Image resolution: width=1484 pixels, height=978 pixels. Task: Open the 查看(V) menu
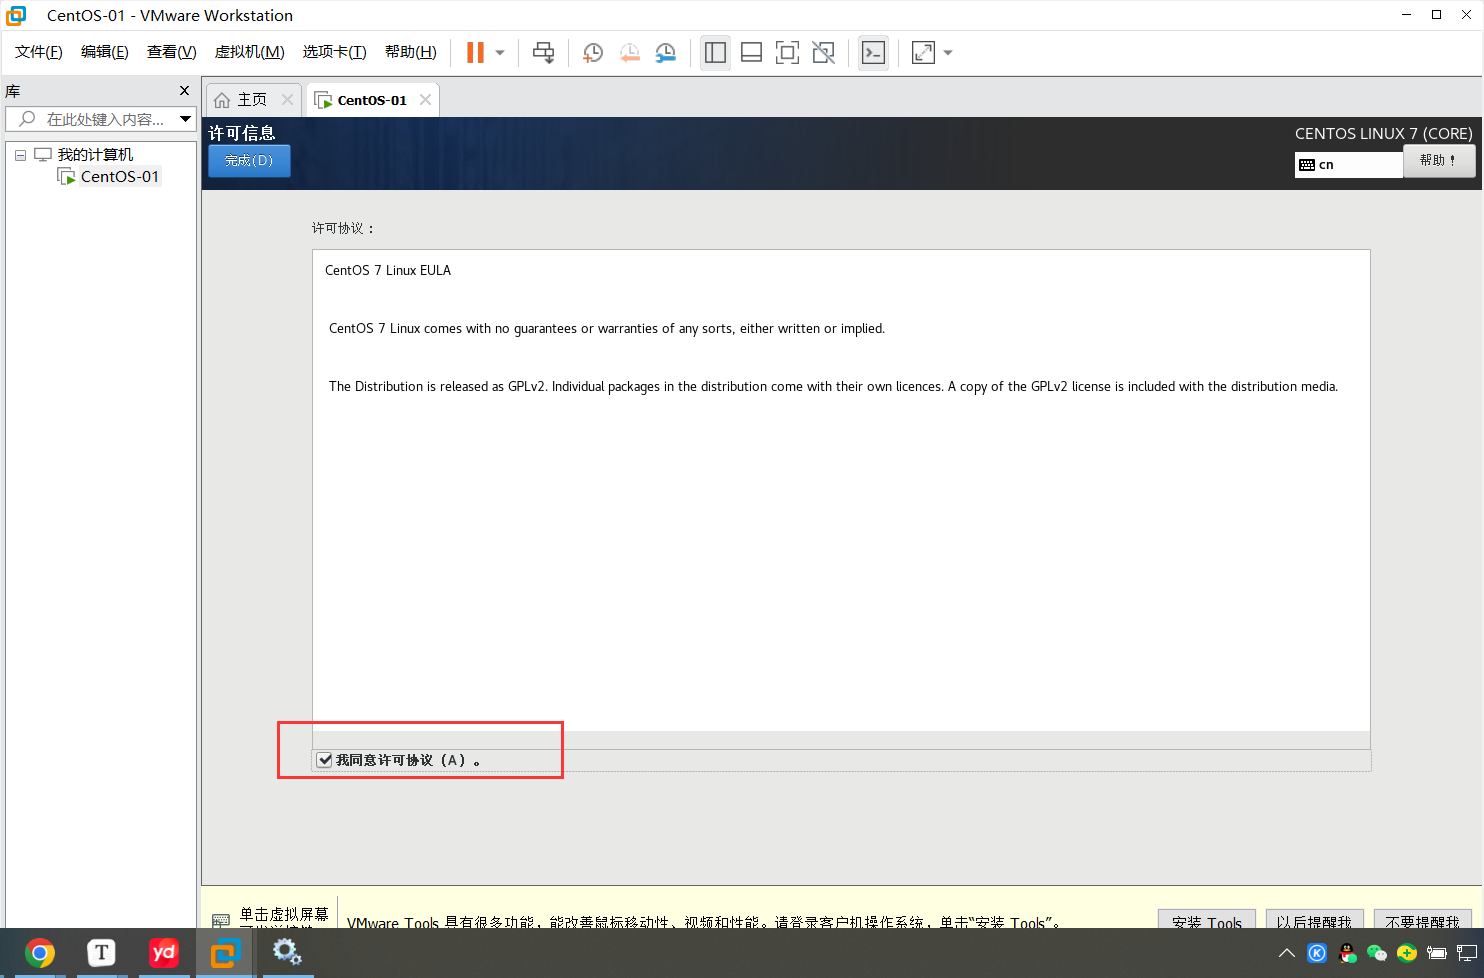point(172,52)
